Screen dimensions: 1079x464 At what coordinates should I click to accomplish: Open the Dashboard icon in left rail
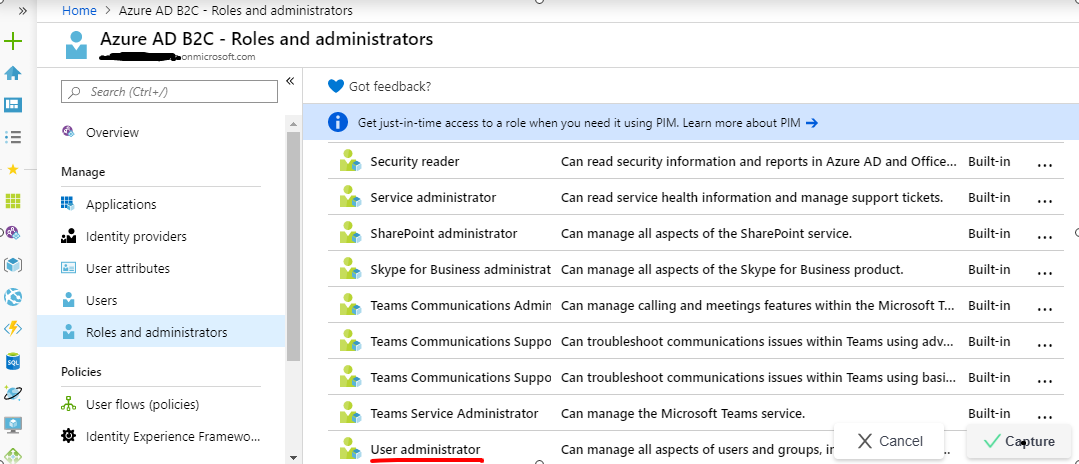click(13, 105)
